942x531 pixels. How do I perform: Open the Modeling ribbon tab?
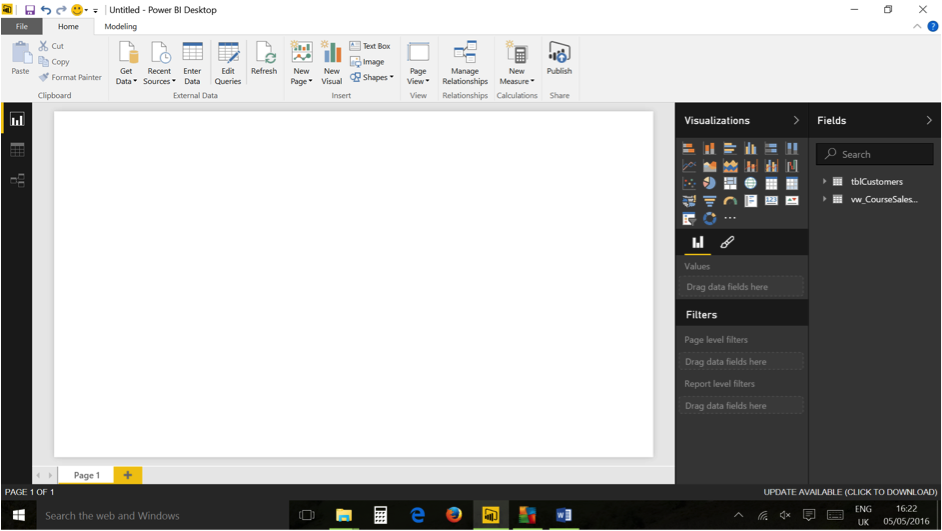tap(121, 26)
